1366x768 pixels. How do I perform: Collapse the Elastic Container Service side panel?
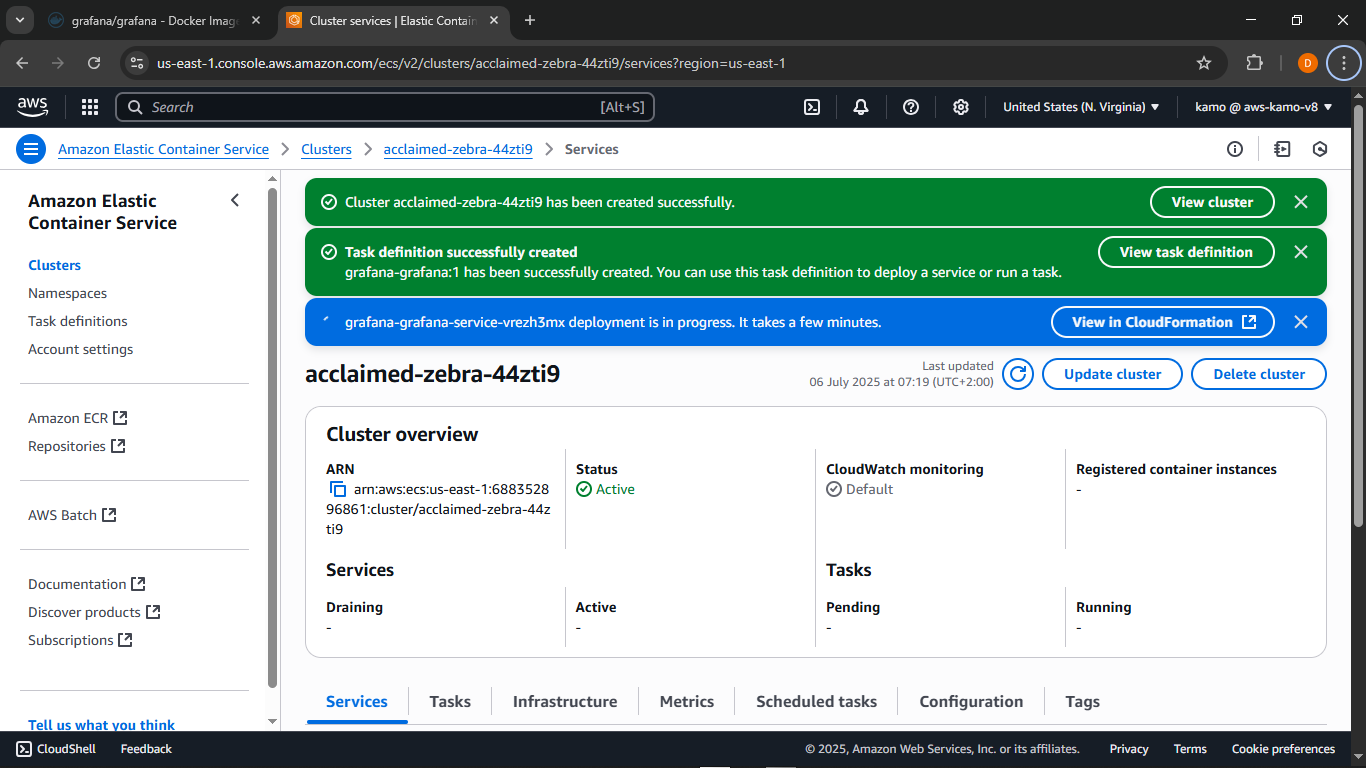(x=235, y=200)
